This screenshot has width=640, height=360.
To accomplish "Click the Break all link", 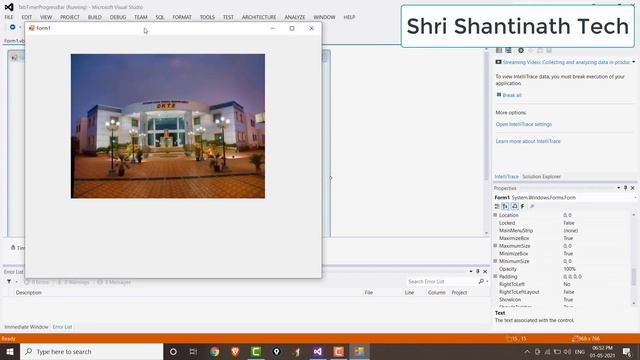I will click(x=512, y=95).
